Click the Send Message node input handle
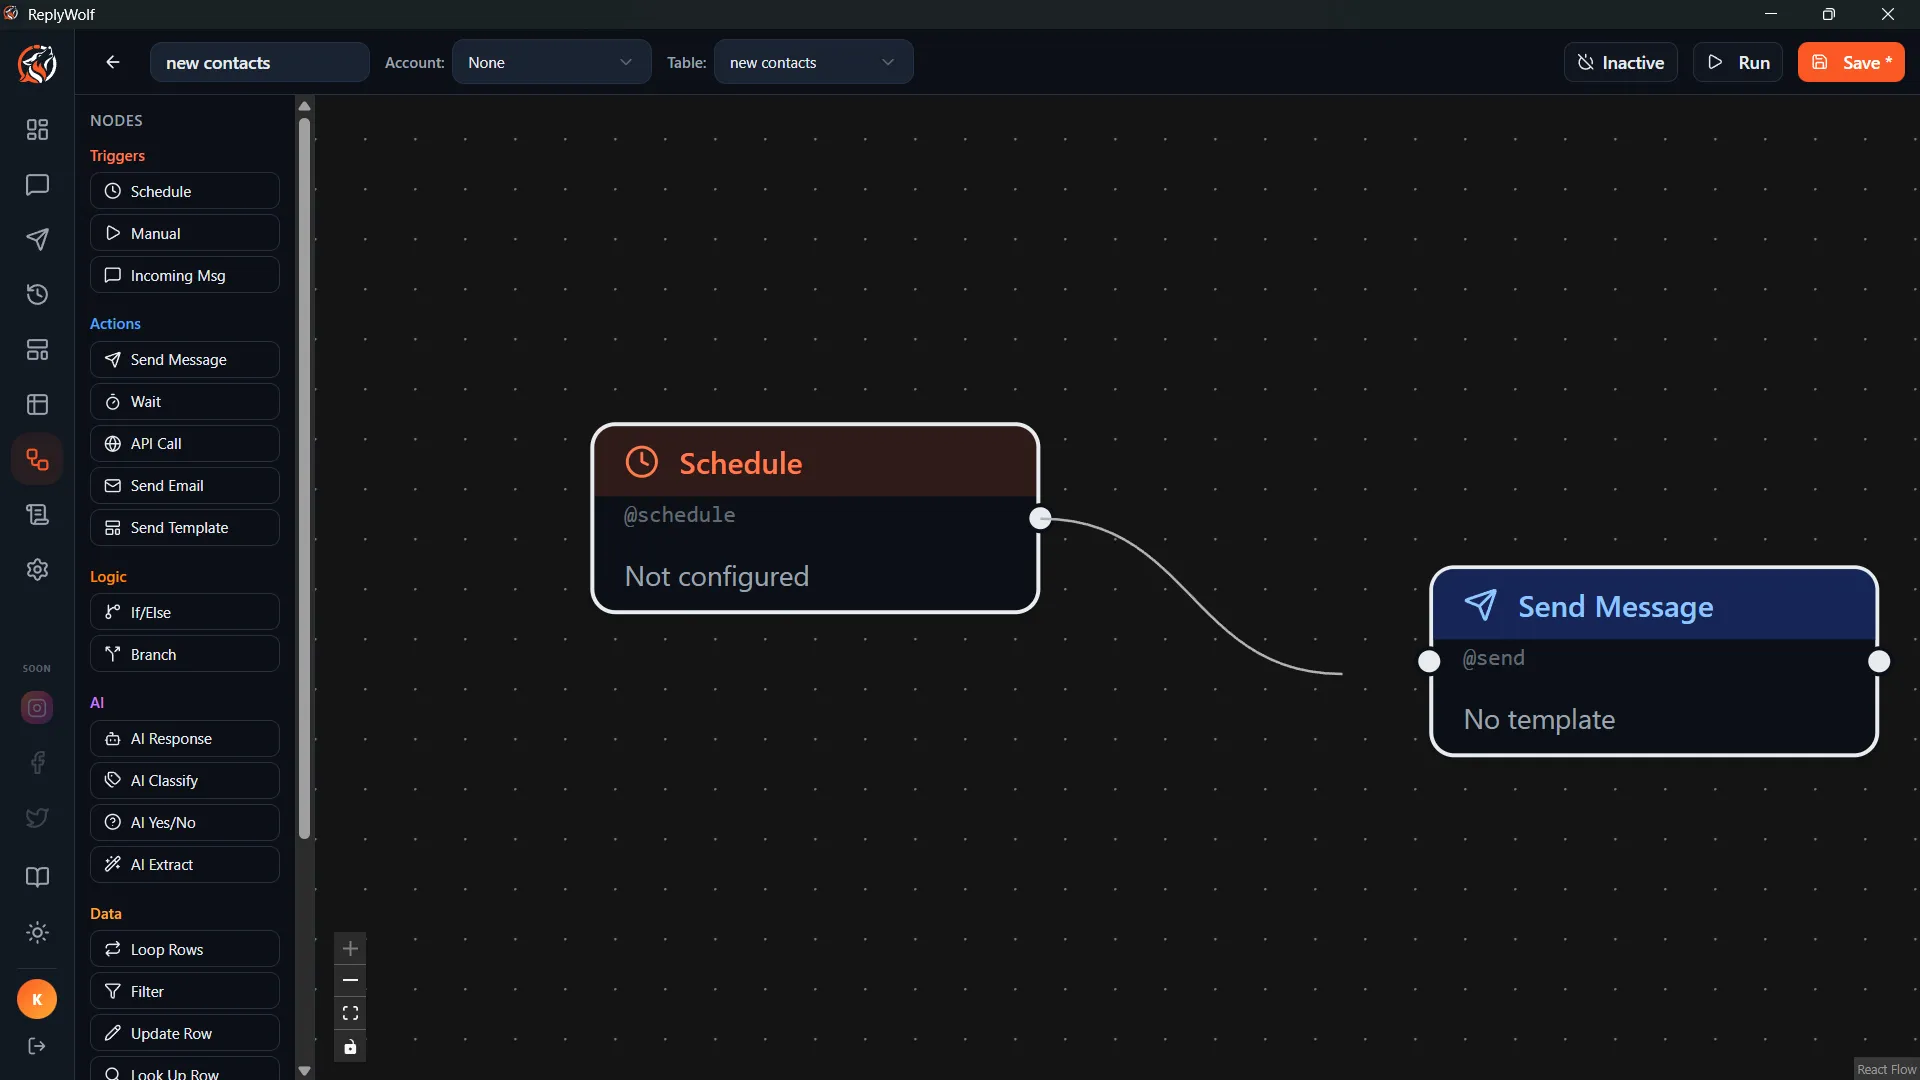Screen dimensions: 1920x1080 pos(1429,661)
